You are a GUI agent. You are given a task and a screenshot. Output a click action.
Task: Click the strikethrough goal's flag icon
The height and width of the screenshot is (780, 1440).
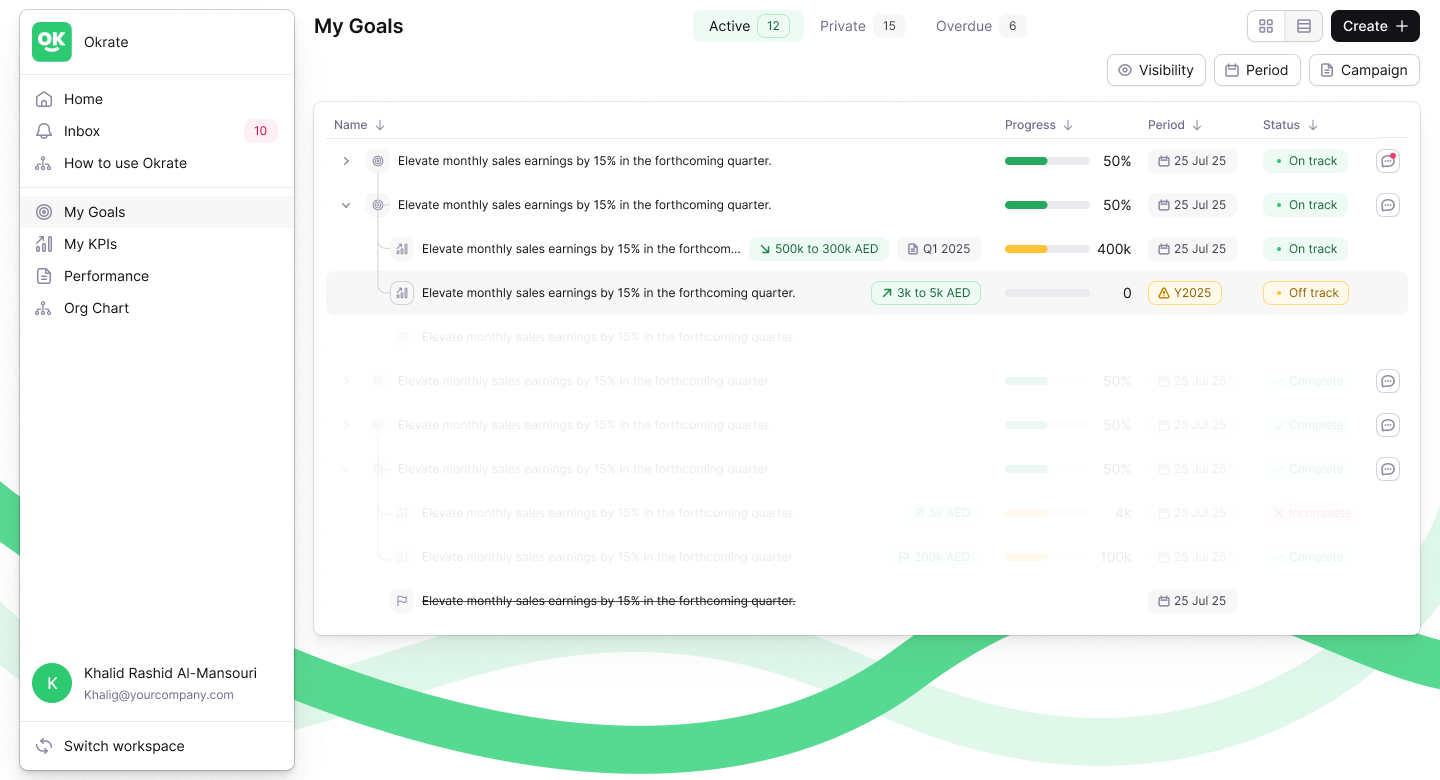pos(402,600)
